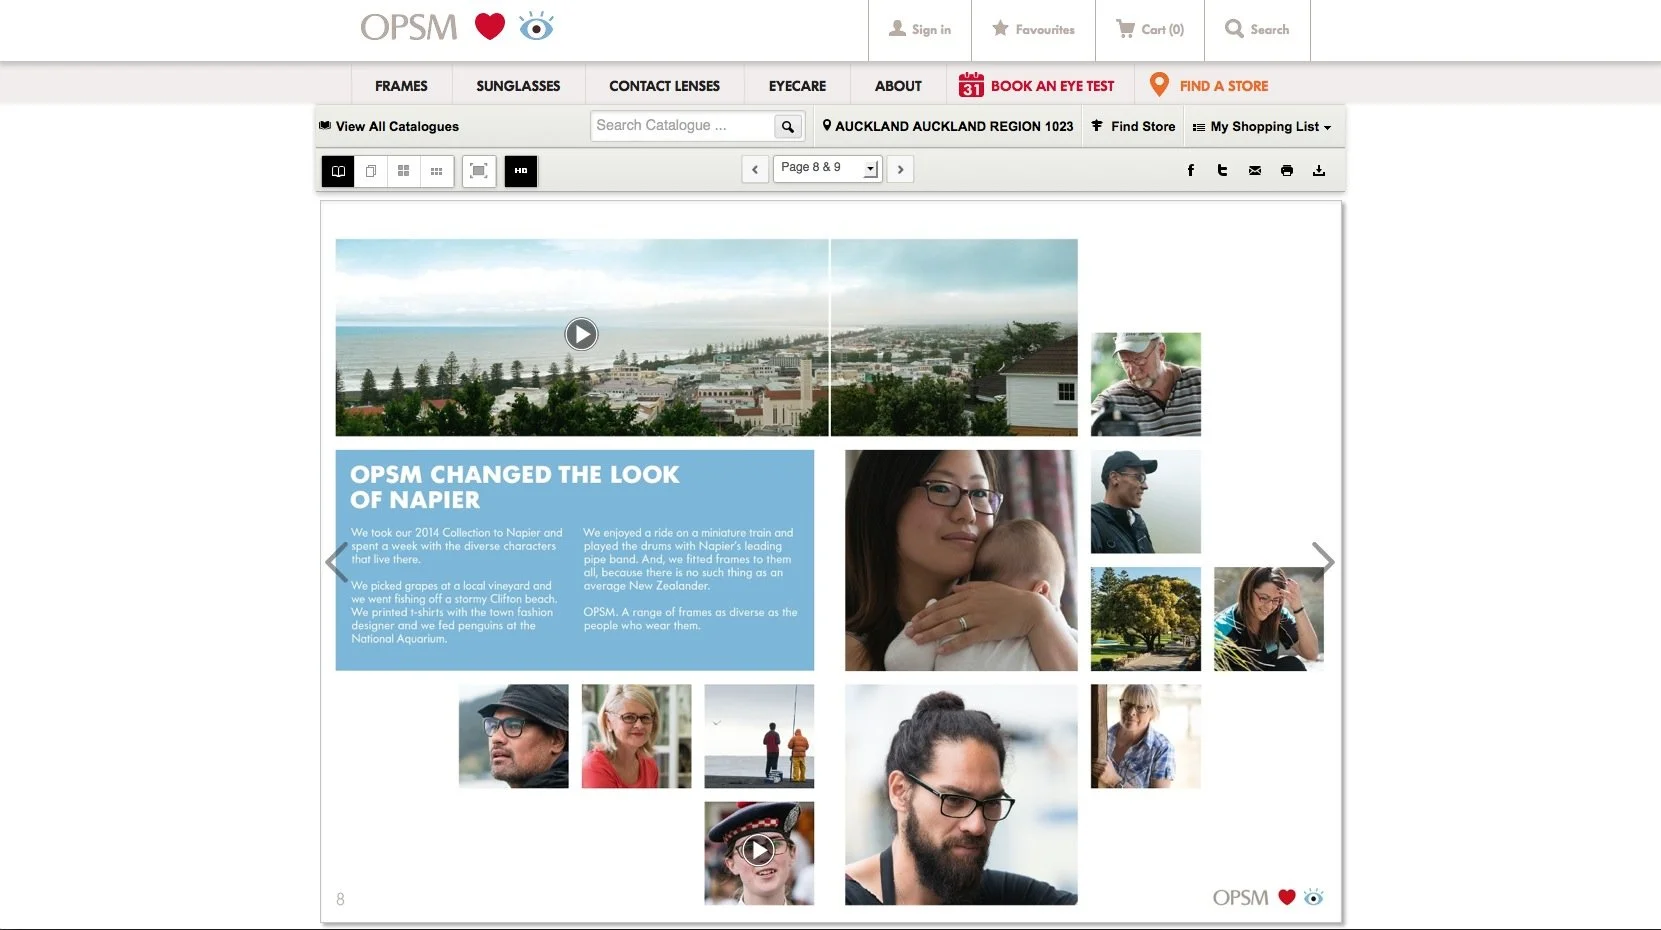This screenshot has height=930, width=1661.
Task: Click the man in bucket hat photo
Action: tap(513, 736)
